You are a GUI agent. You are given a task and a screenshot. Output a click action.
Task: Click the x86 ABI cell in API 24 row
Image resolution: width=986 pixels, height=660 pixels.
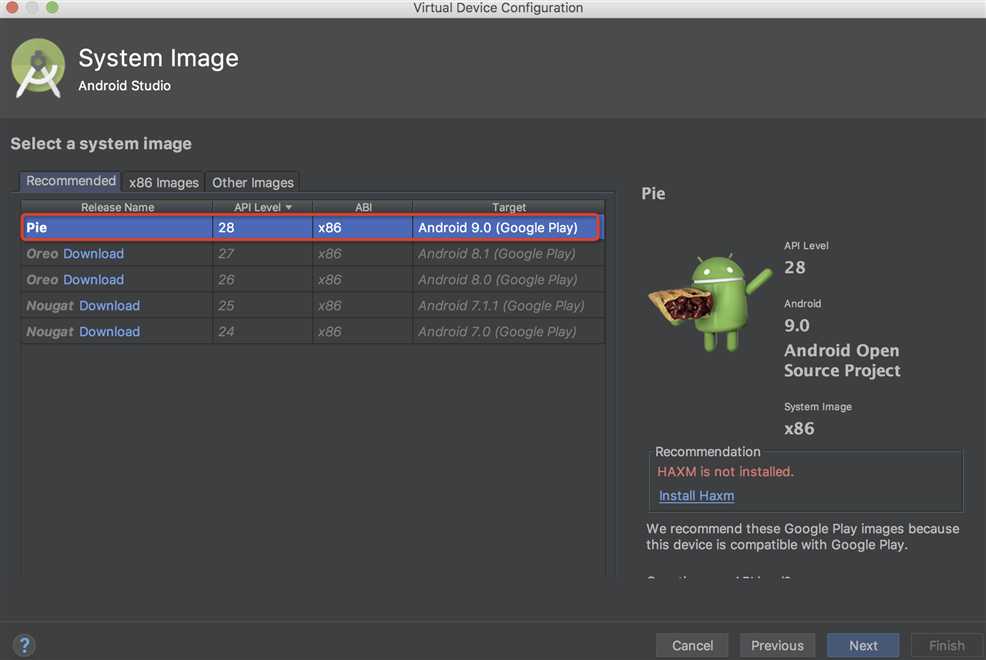(x=363, y=332)
